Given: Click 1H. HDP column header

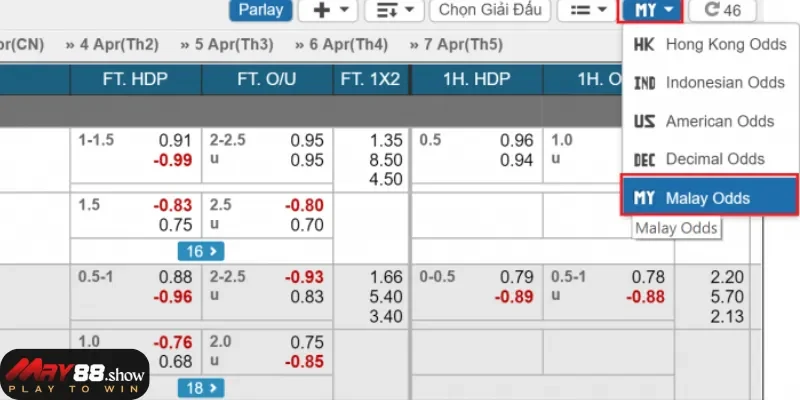Looking at the screenshot, I should pyautogui.click(x=477, y=79).
